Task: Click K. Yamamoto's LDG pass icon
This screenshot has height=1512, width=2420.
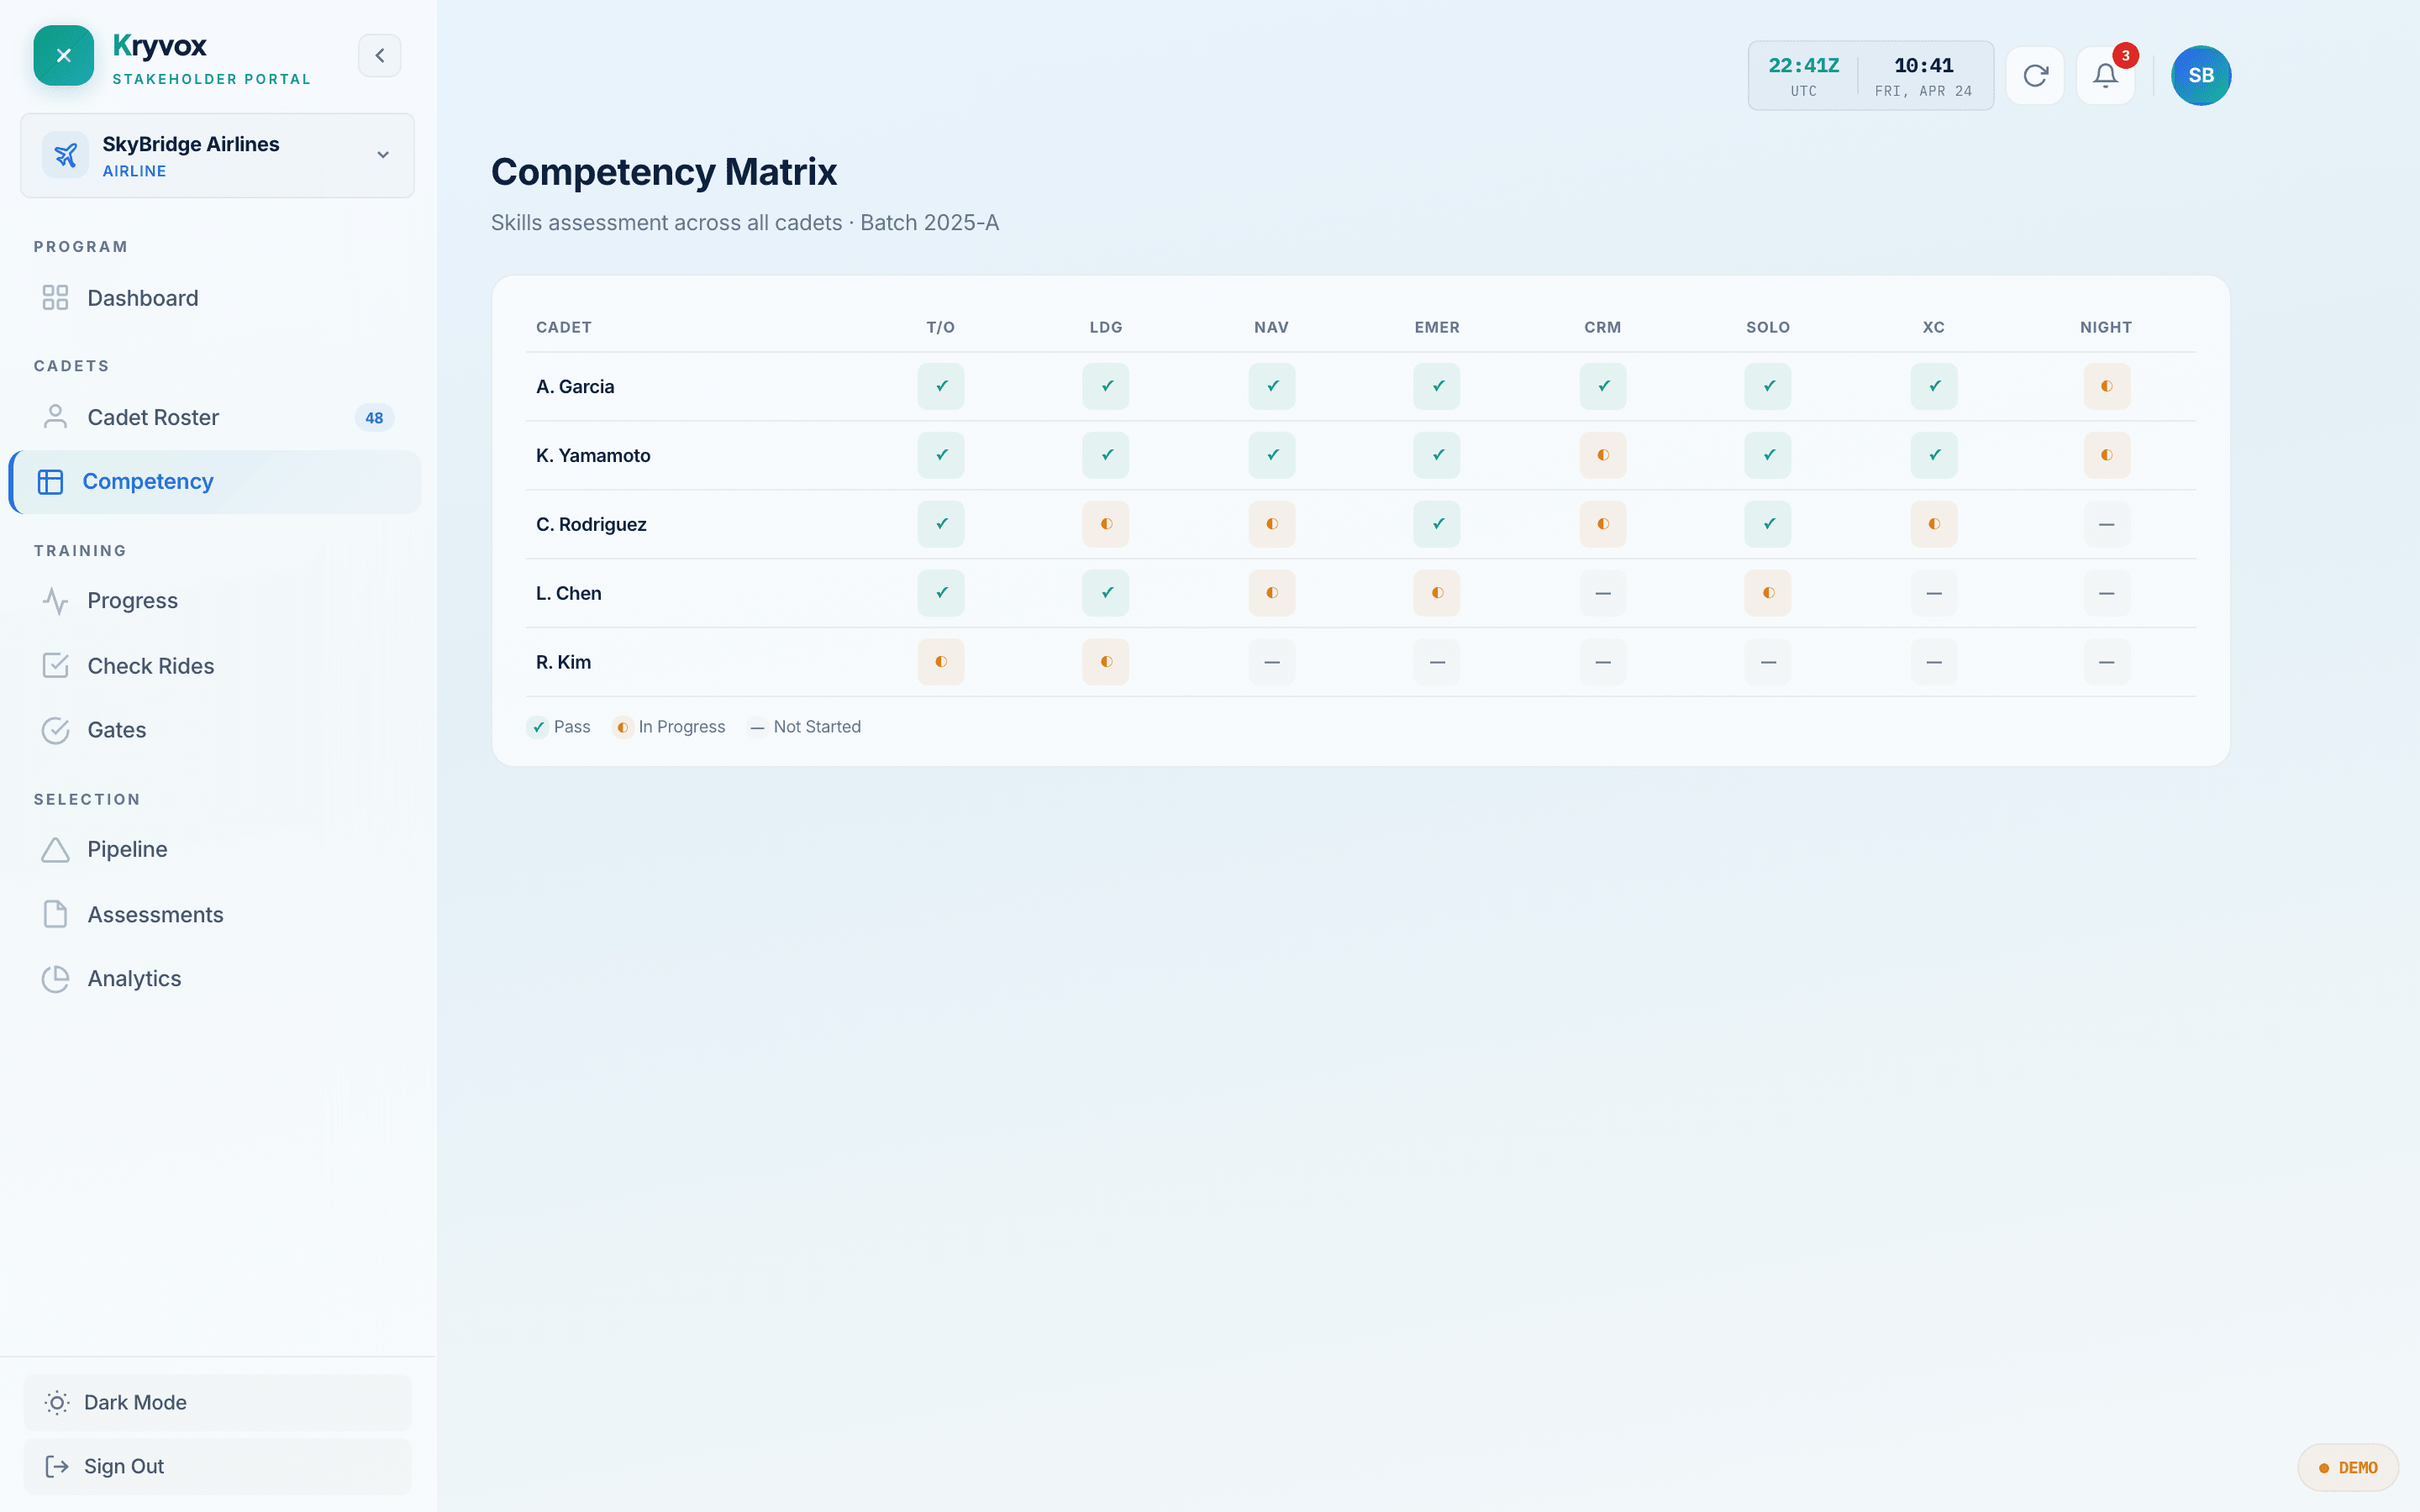Action: (x=1106, y=455)
